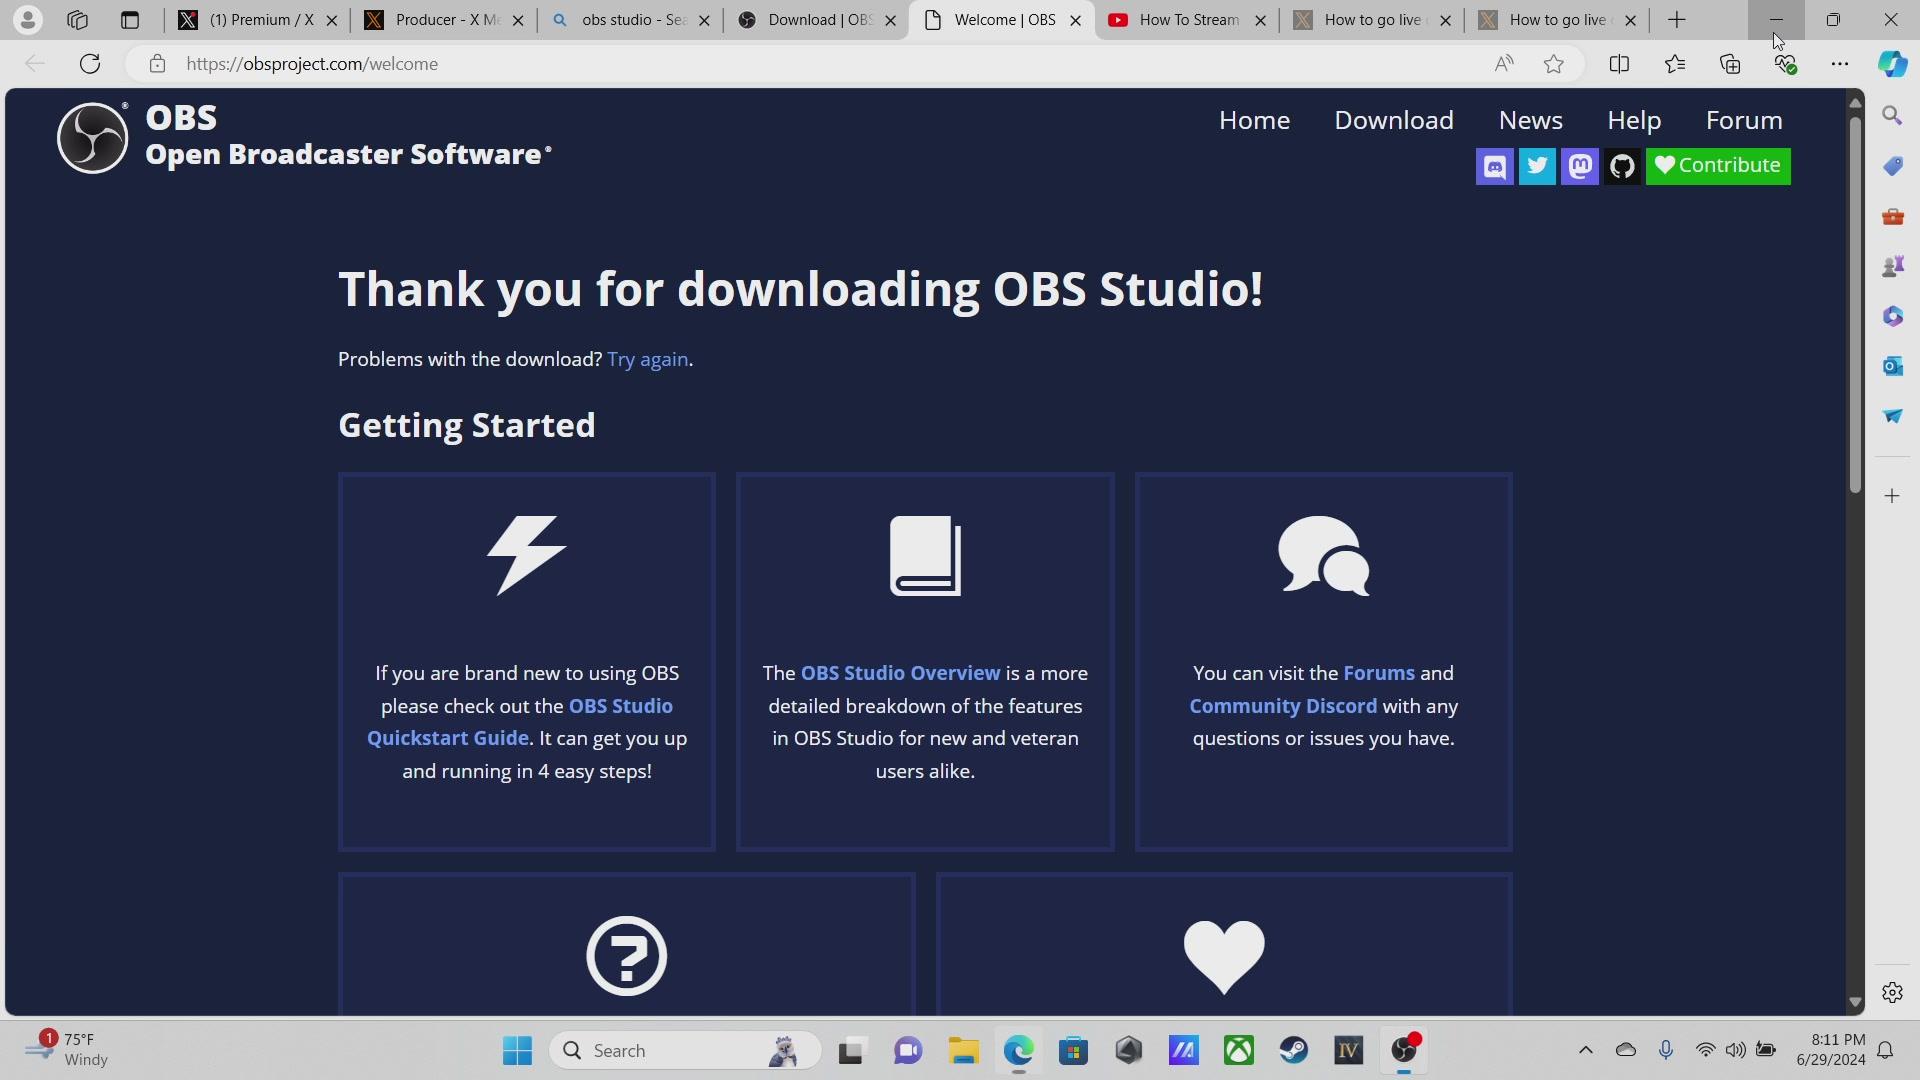Open the Community Discord link

coord(1283,706)
